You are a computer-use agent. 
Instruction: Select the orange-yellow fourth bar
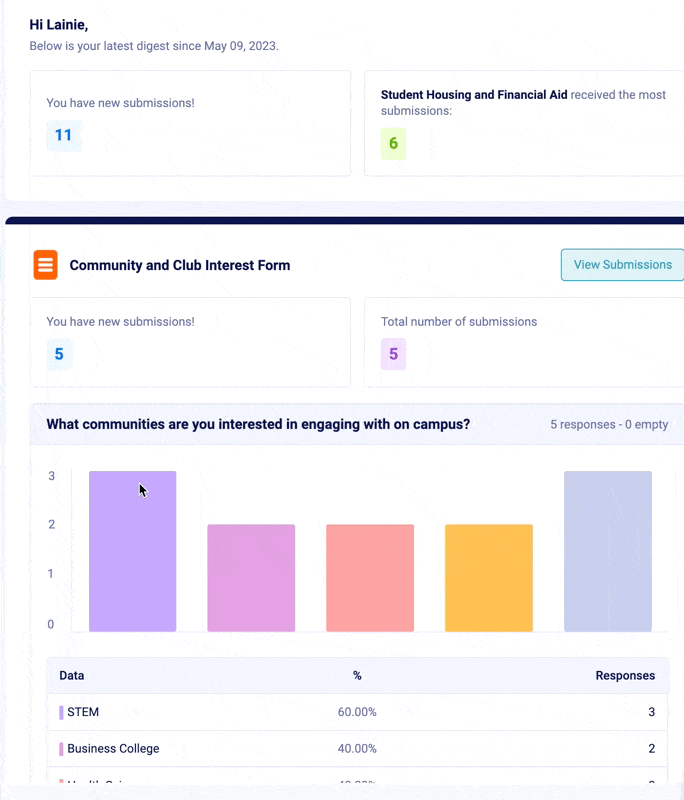click(488, 578)
